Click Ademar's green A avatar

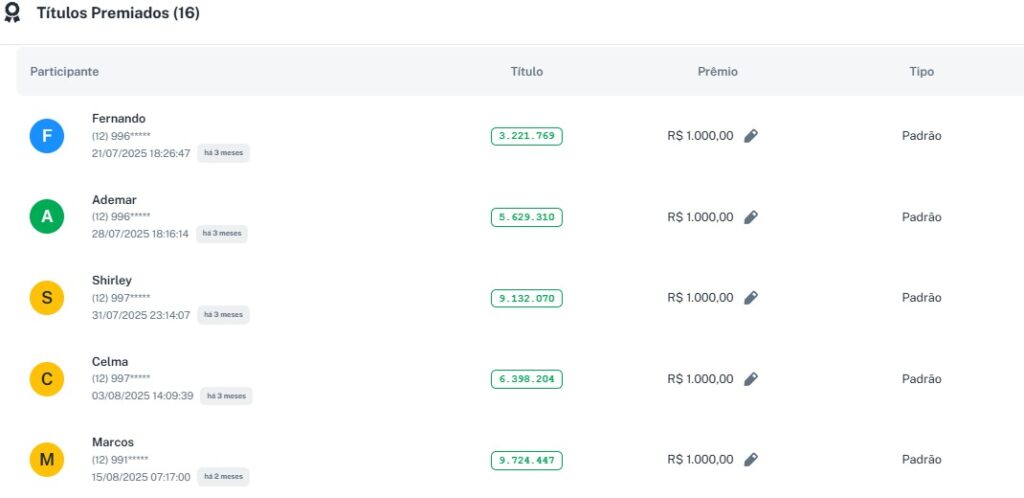(x=47, y=217)
